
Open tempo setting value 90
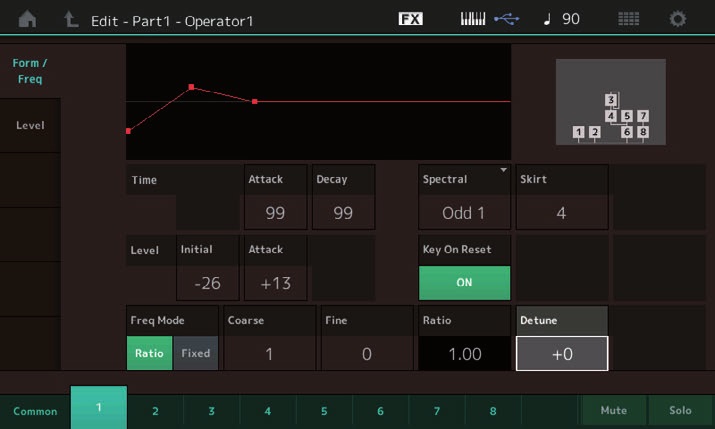571,19
